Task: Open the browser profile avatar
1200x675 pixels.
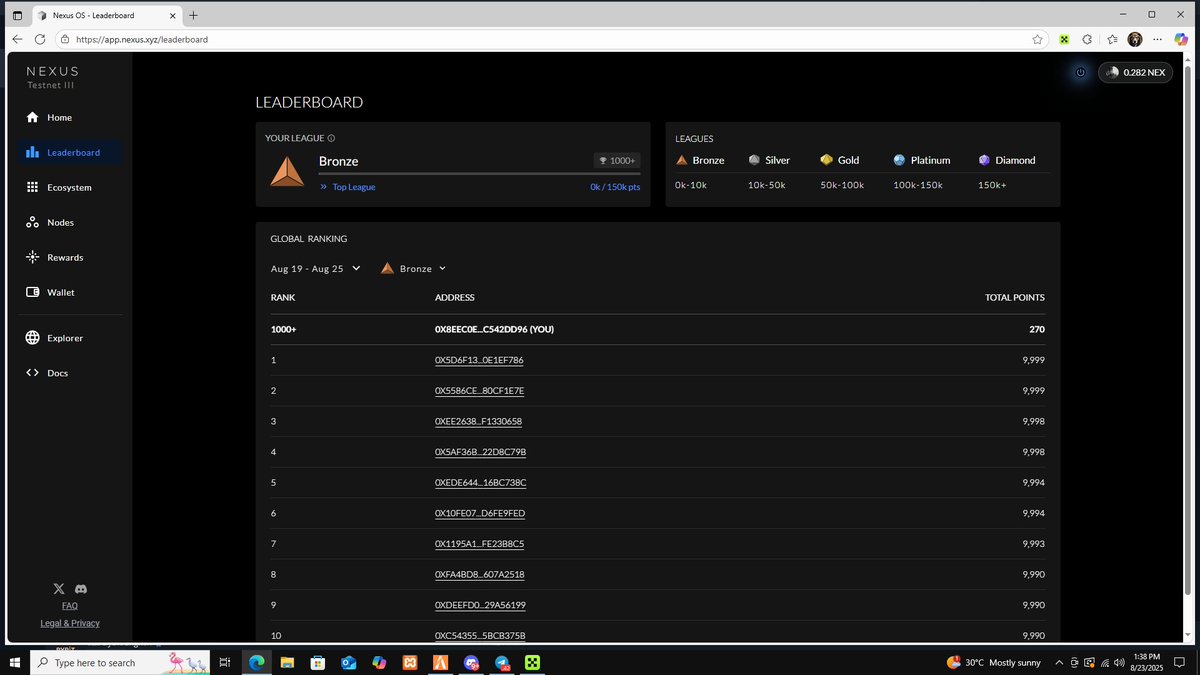Action: (1135, 39)
